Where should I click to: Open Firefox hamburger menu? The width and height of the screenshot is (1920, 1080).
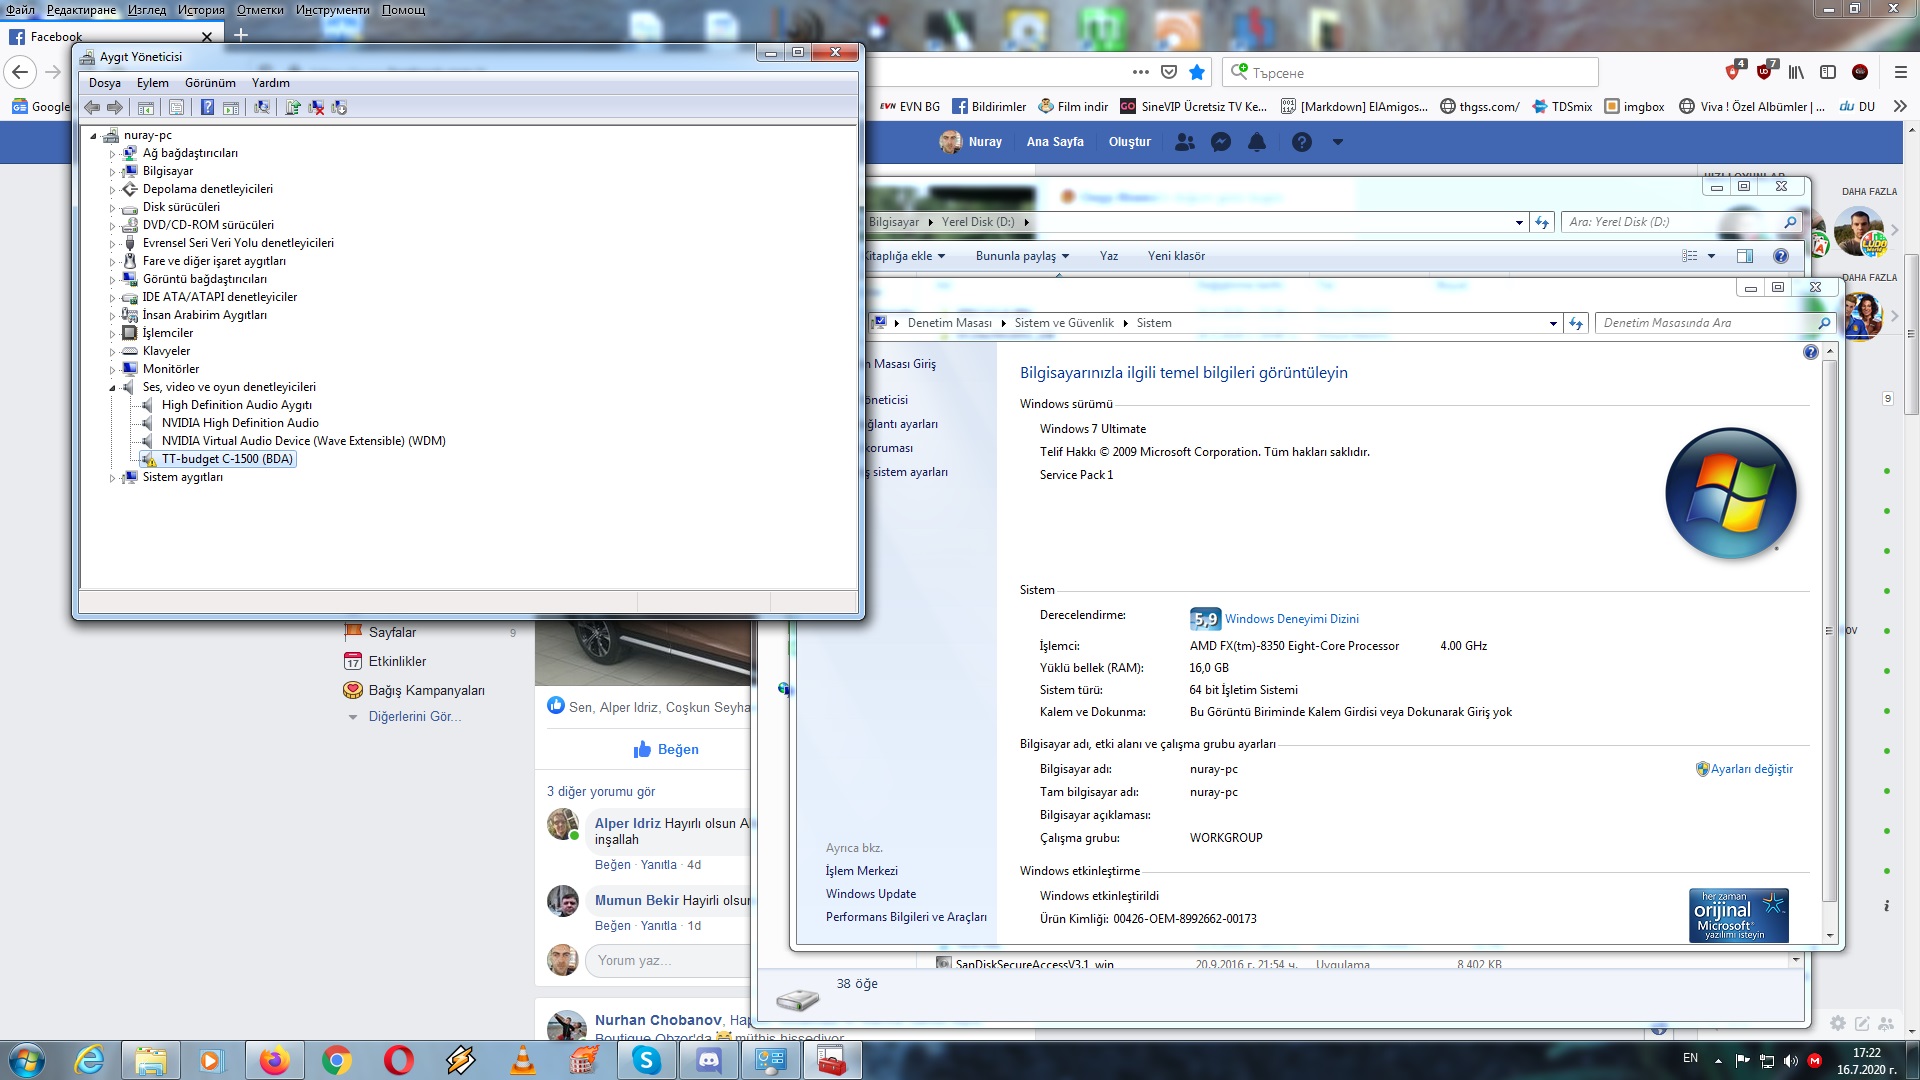click(x=1901, y=72)
